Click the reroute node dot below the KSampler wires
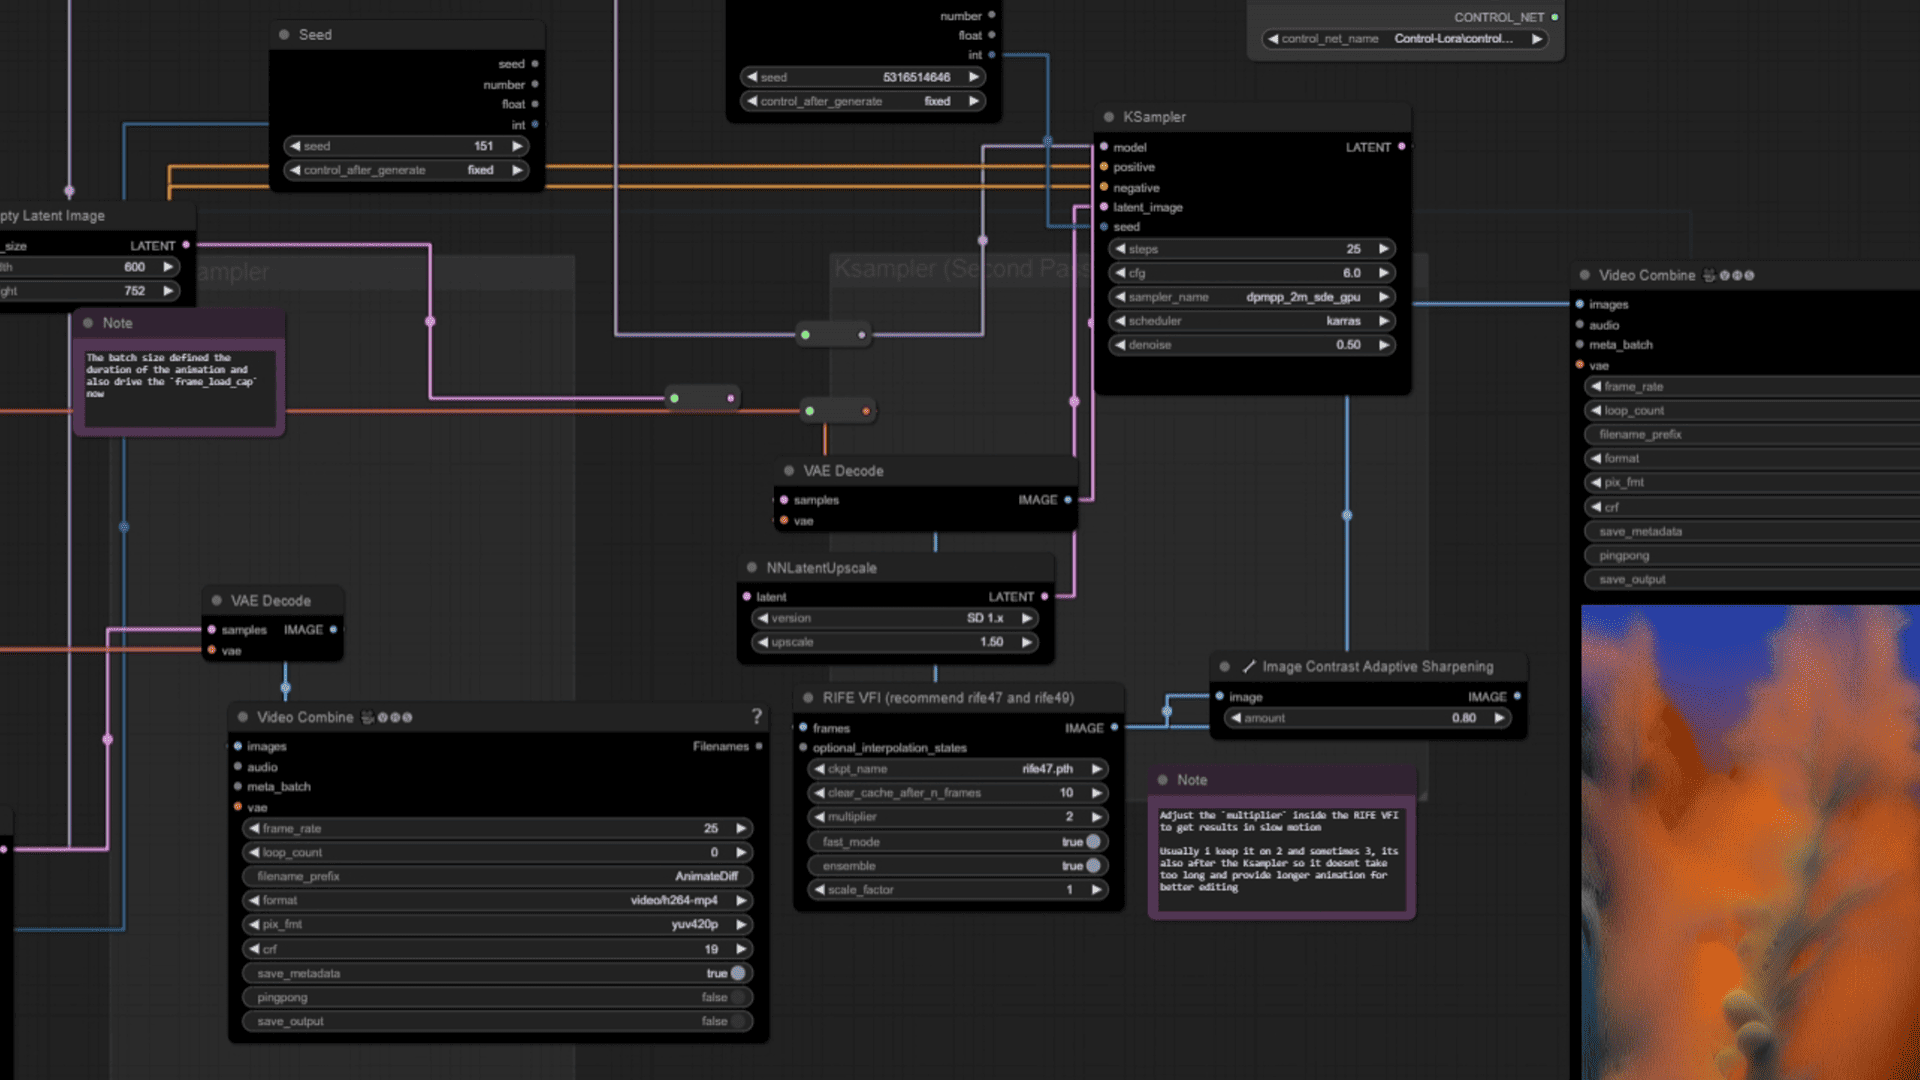The height and width of the screenshot is (1080, 1920). point(805,335)
